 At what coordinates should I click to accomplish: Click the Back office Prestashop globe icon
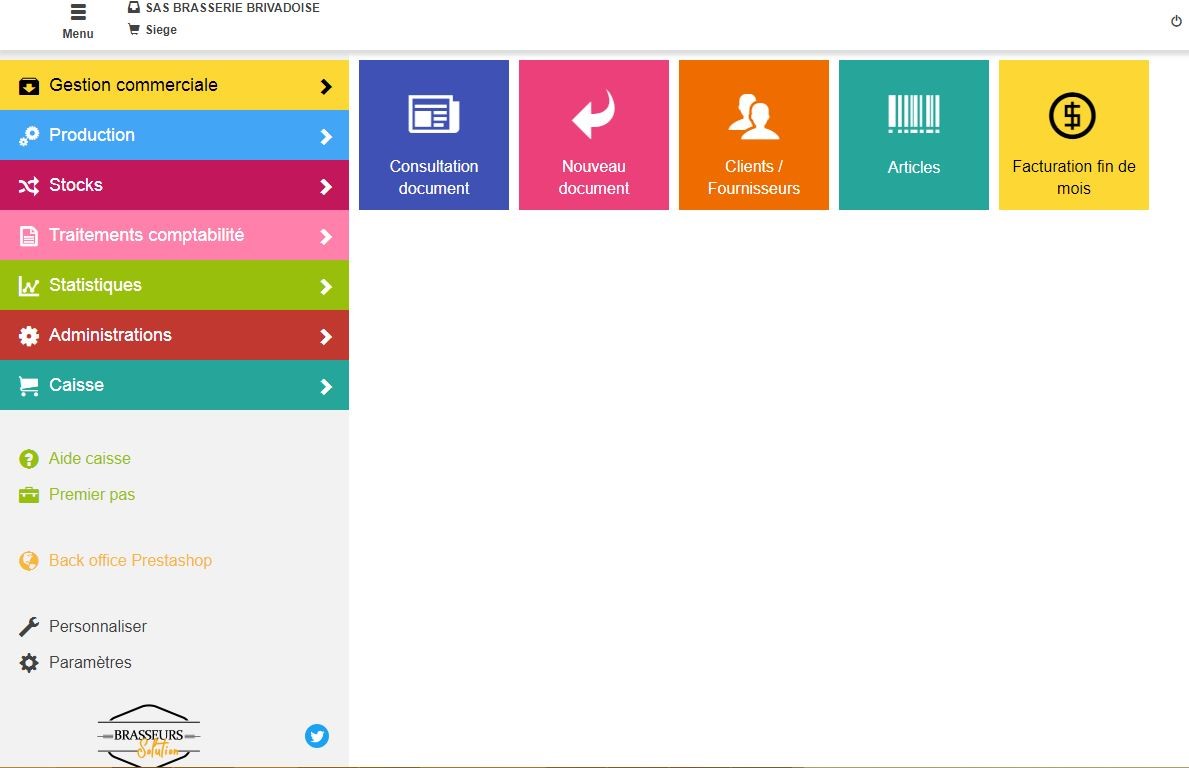click(x=29, y=561)
